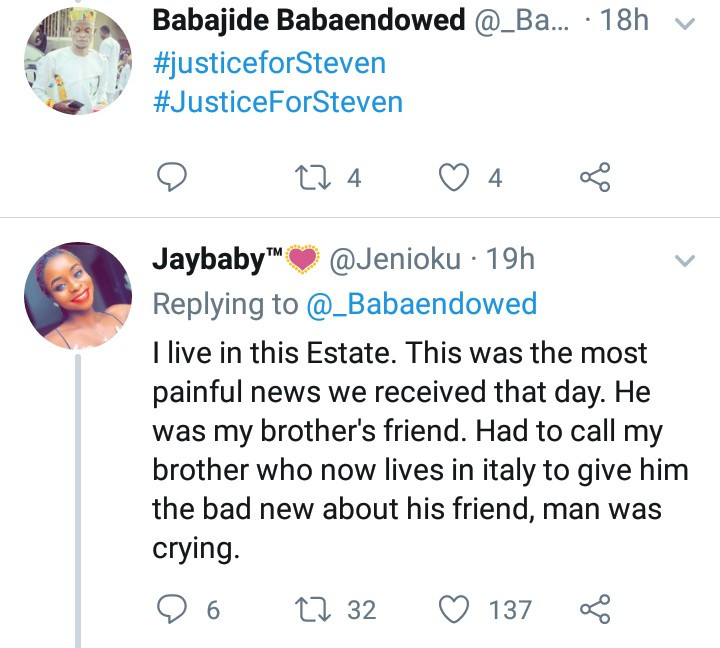Open dropdown chevron on Jaybaby's tweet
720x648 pixels.
click(x=685, y=261)
